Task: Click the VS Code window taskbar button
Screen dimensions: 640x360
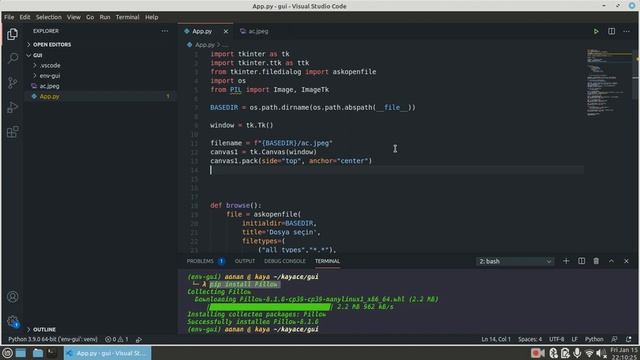Action: point(107,353)
